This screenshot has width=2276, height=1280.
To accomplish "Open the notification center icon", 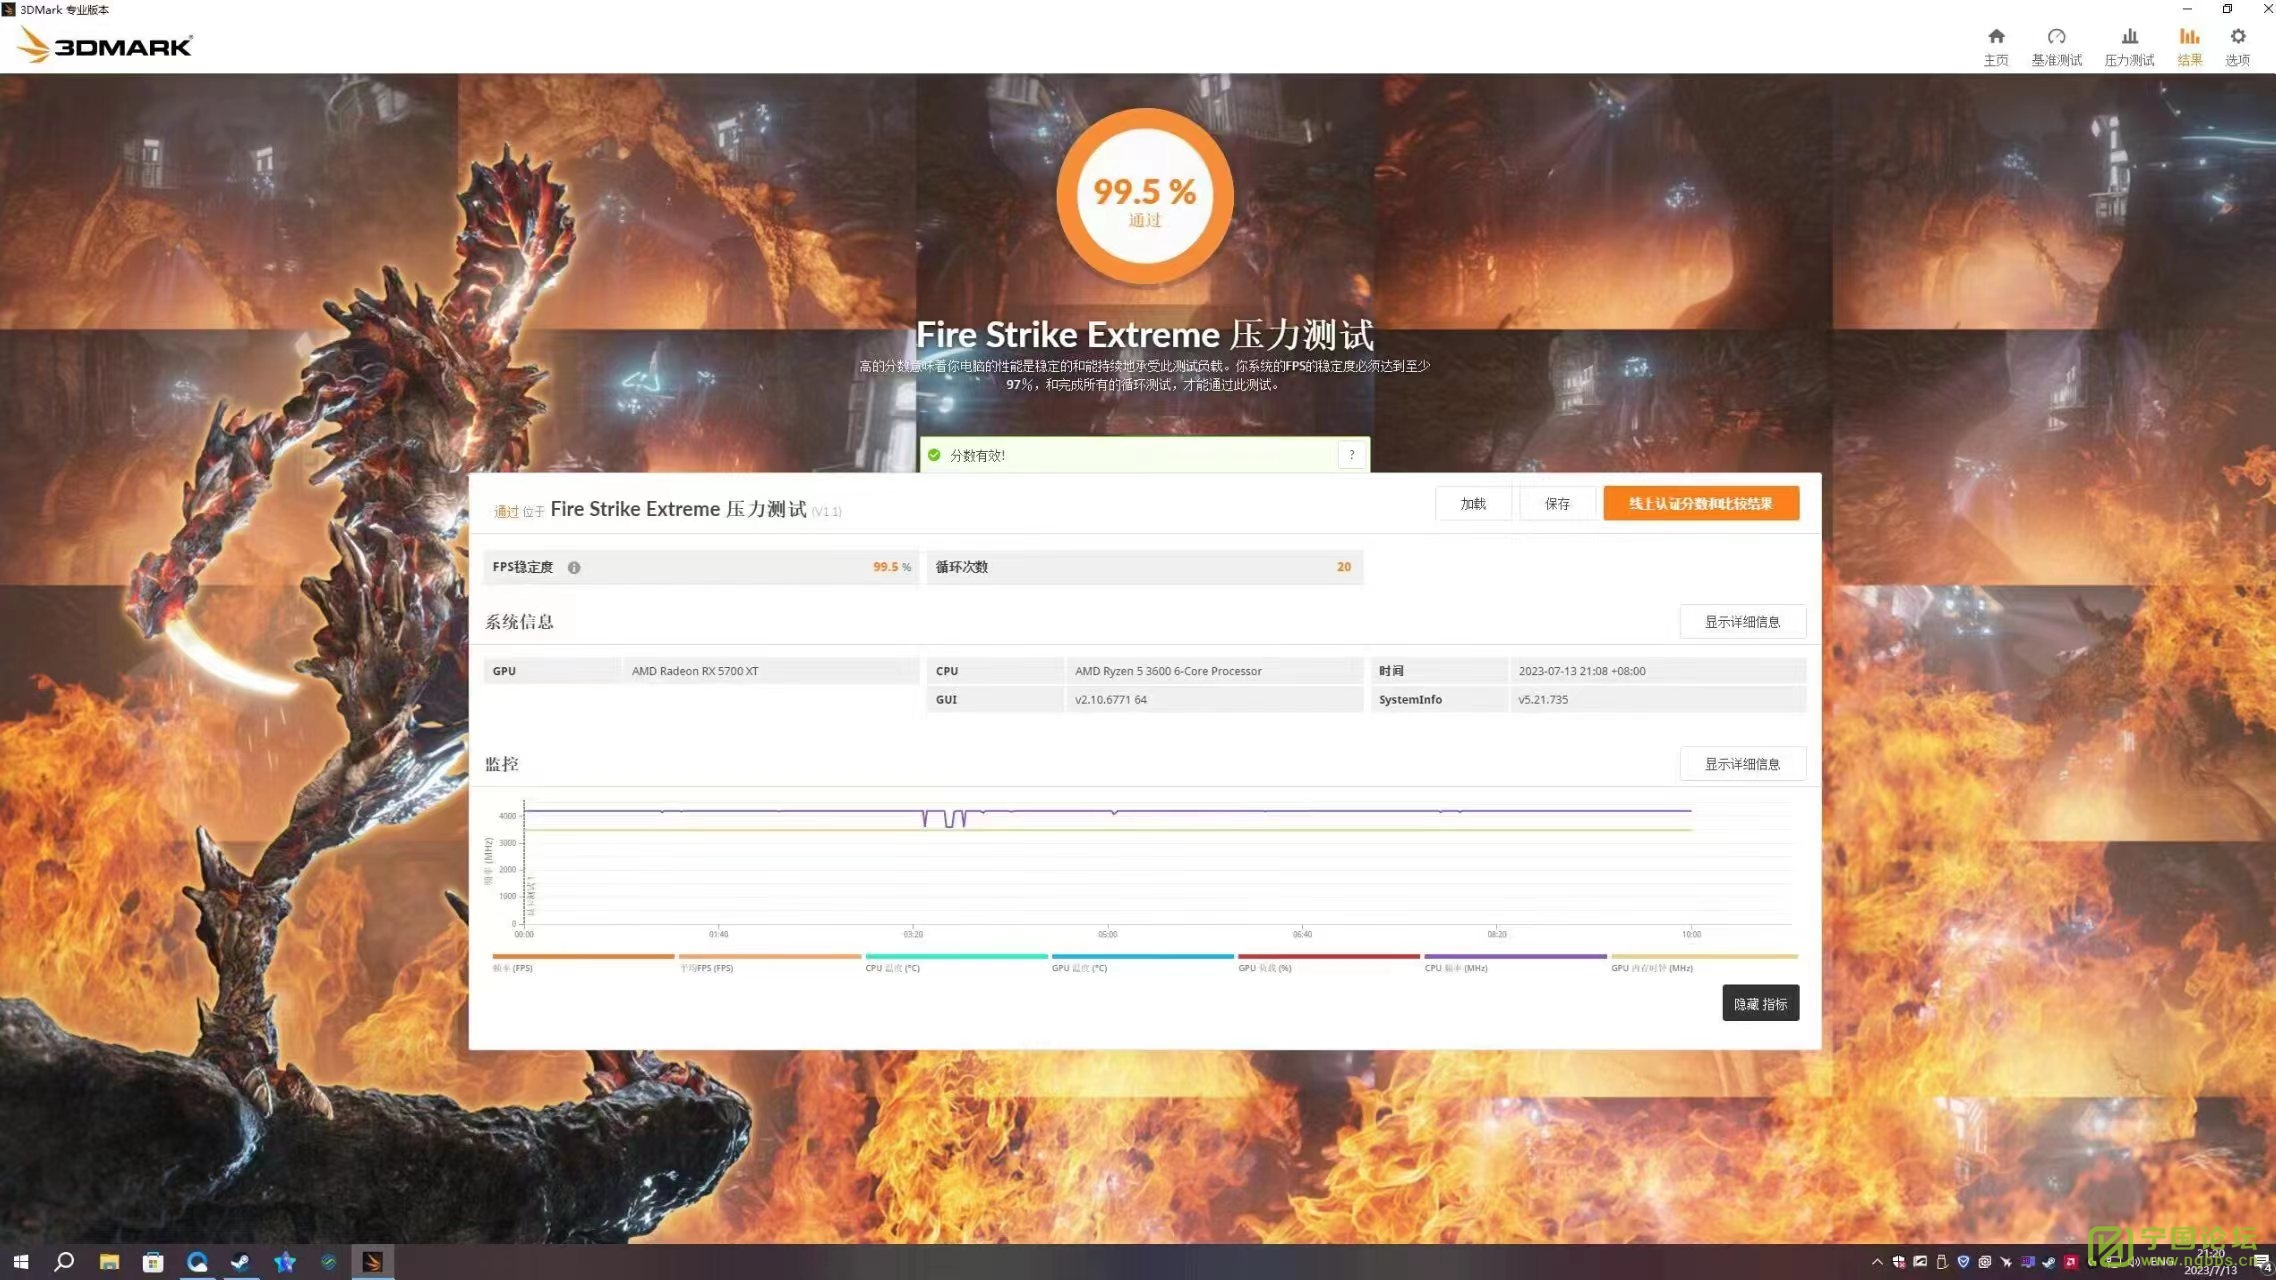I will point(2261,1263).
